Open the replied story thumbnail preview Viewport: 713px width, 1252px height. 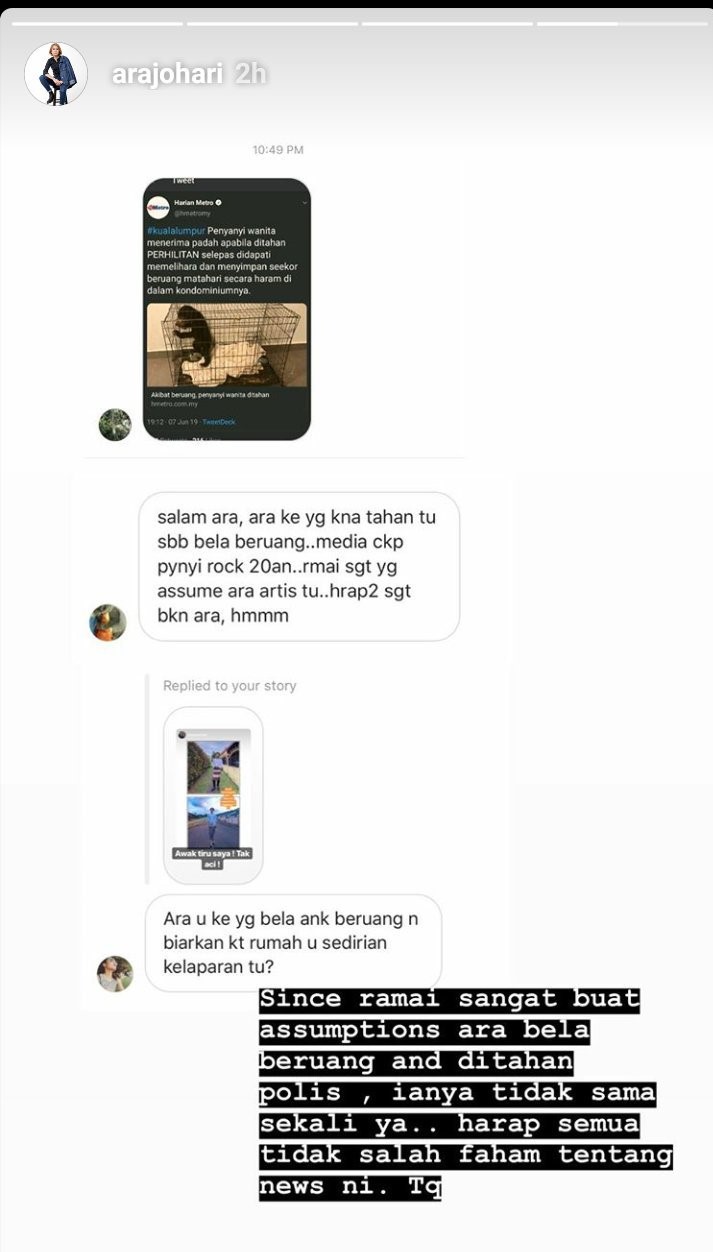pyautogui.click(x=213, y=795)
